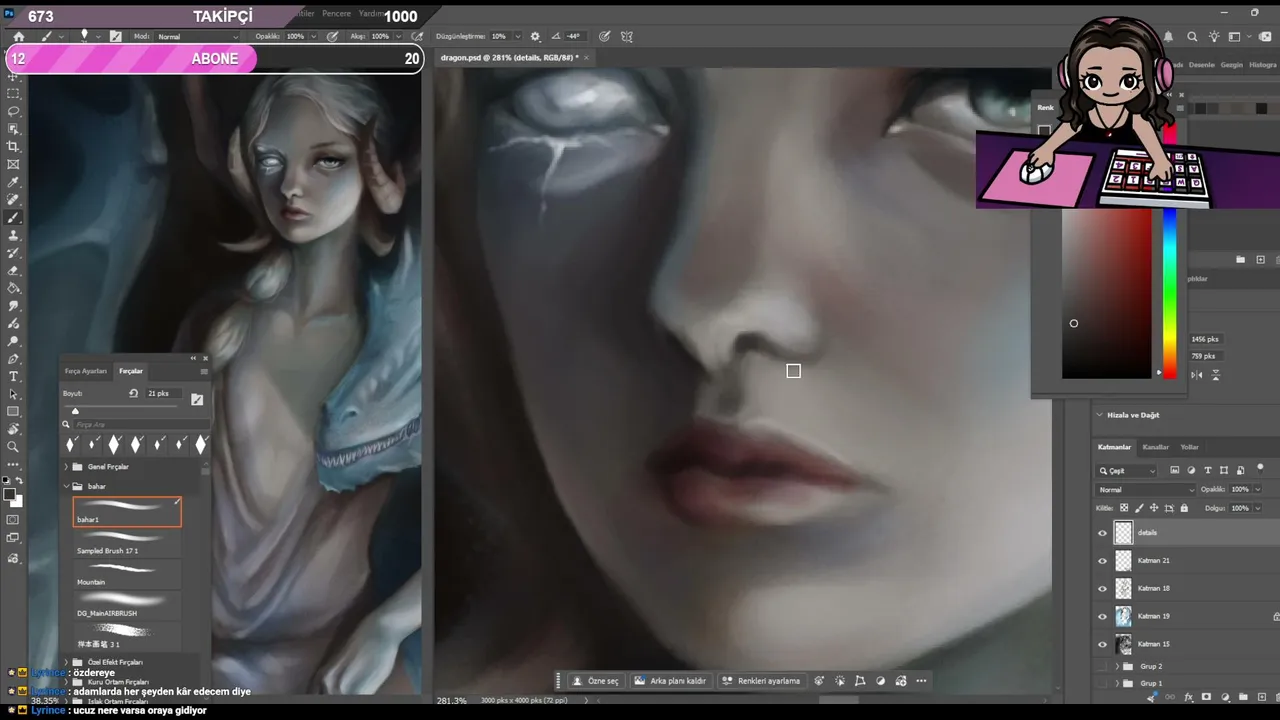Viewport: 1280px width, 720px height.
Task: Open the Dolgu fill dropdown arrow
Action: pyautogui.click(x=1256, y=508)
